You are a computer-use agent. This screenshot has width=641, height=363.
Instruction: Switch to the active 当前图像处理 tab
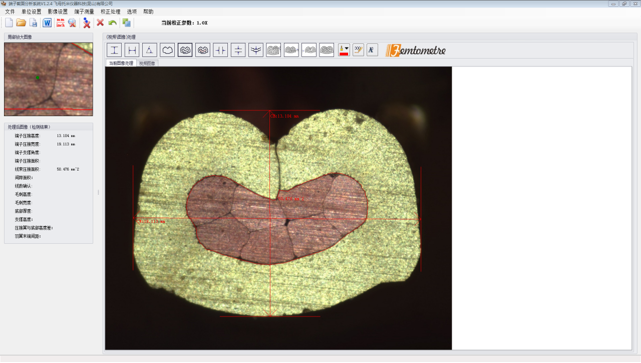pyautogui.click(x=121, y=63)
